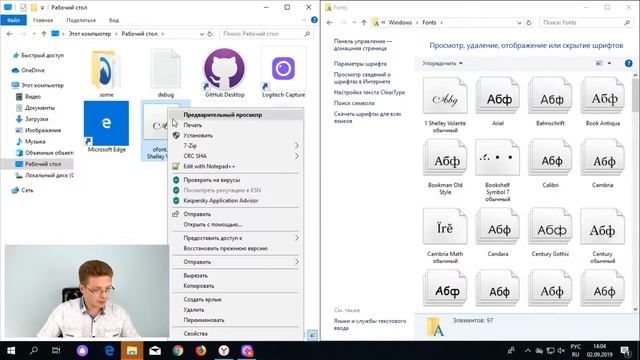The height and width of the screenshot is (360, 640).
Task: Open view options dropdown arrow in Fonts
Action: pyautogui.click(x=609, y=63)
